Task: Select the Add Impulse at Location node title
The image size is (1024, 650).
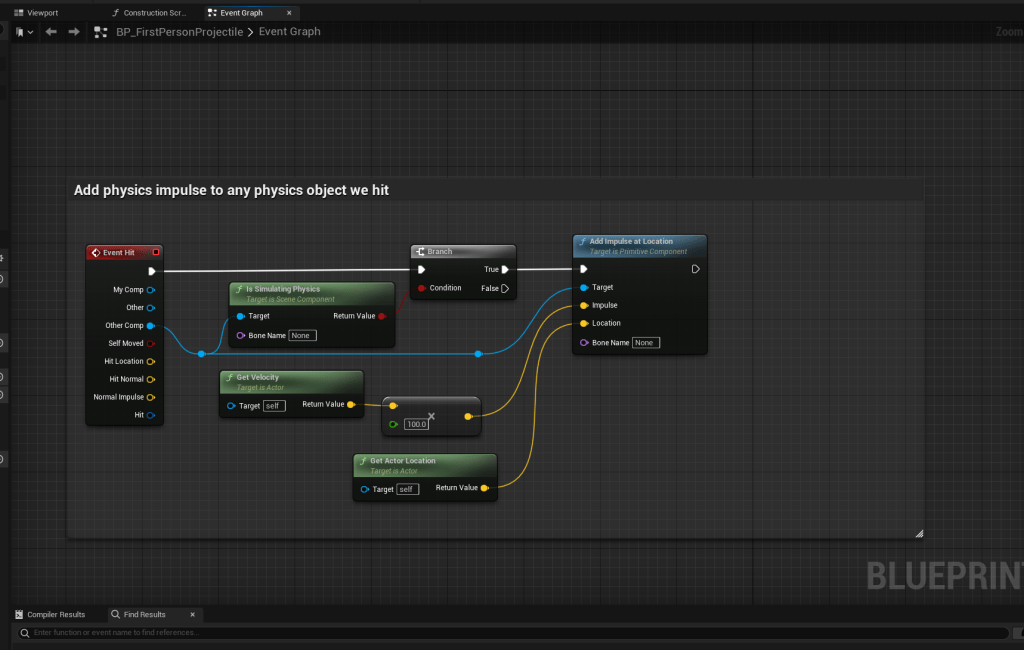Action: pos(631,241)
